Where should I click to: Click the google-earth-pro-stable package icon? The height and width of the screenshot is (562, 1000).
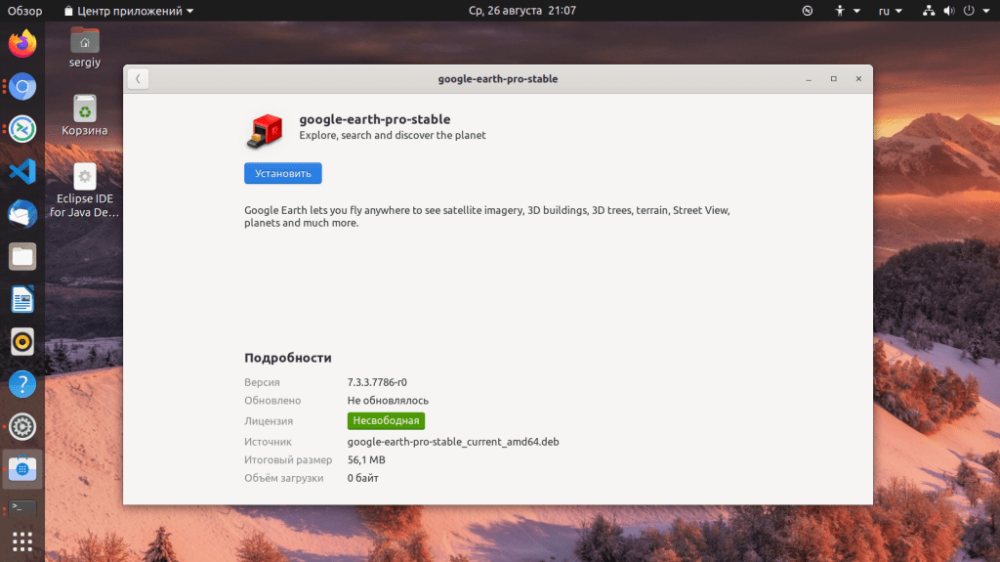click(265, 130)
